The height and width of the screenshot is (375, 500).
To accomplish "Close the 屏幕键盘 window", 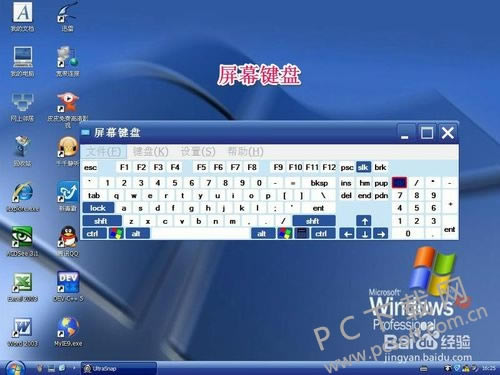I will point(448,133).
